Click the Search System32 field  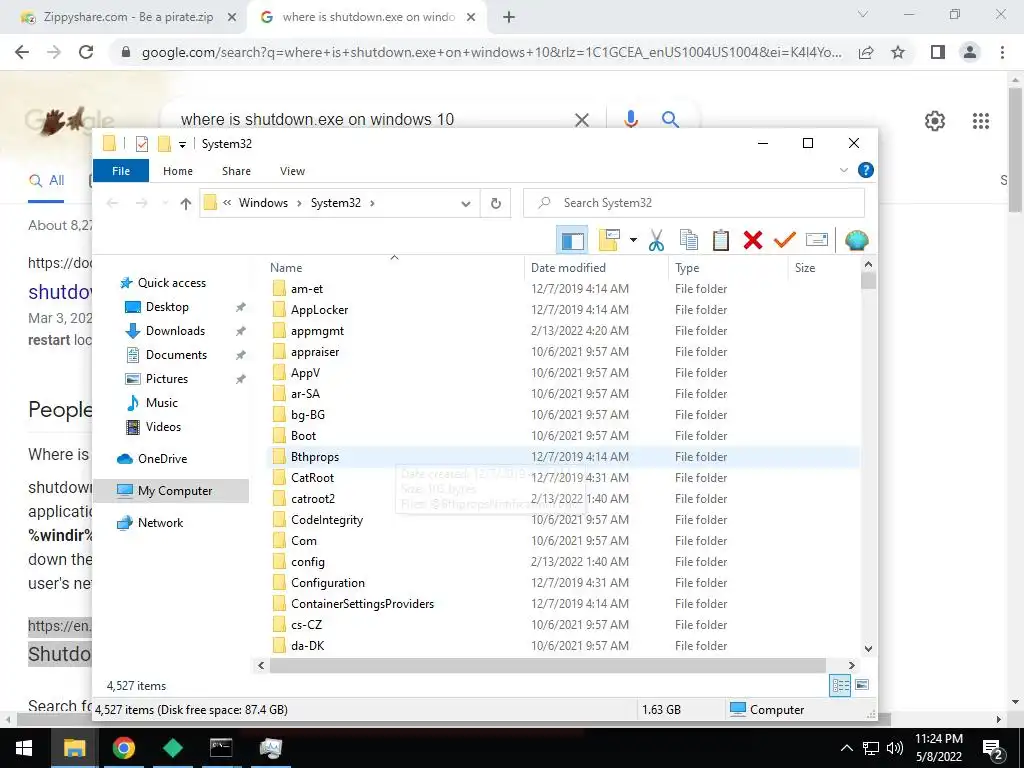pos(694,203)
